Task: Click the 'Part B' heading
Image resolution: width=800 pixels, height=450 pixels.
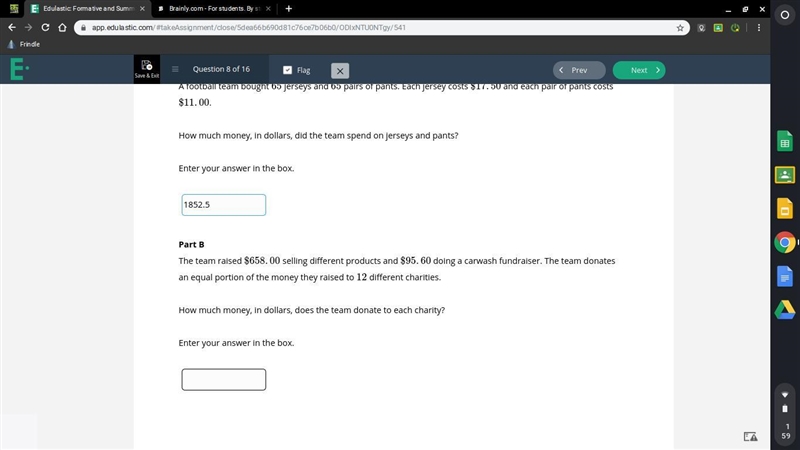Action: coord(191,244)
